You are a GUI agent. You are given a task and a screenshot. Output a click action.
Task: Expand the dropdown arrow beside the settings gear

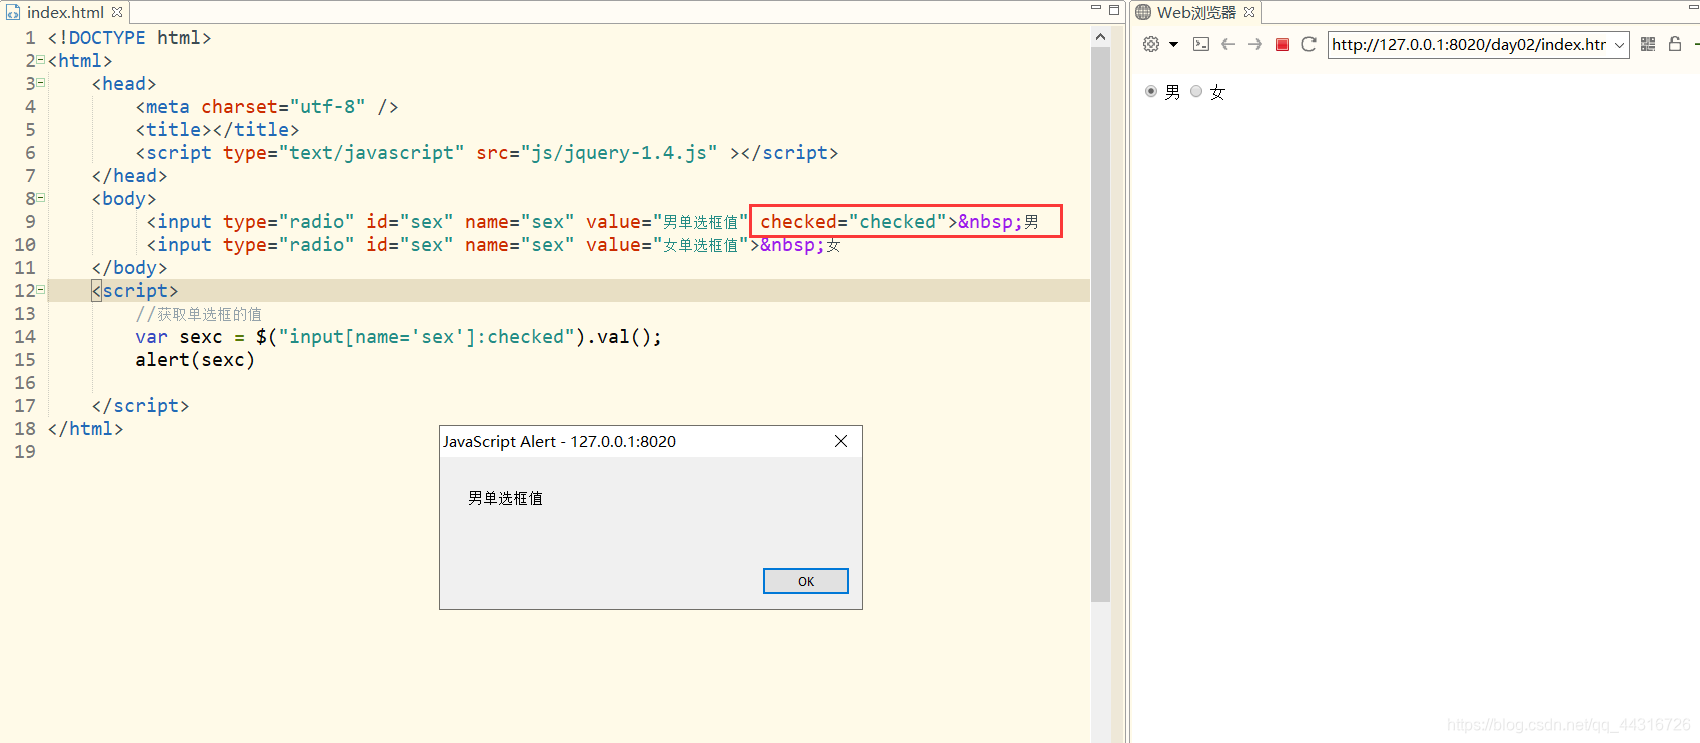[x=1173, y=44]
